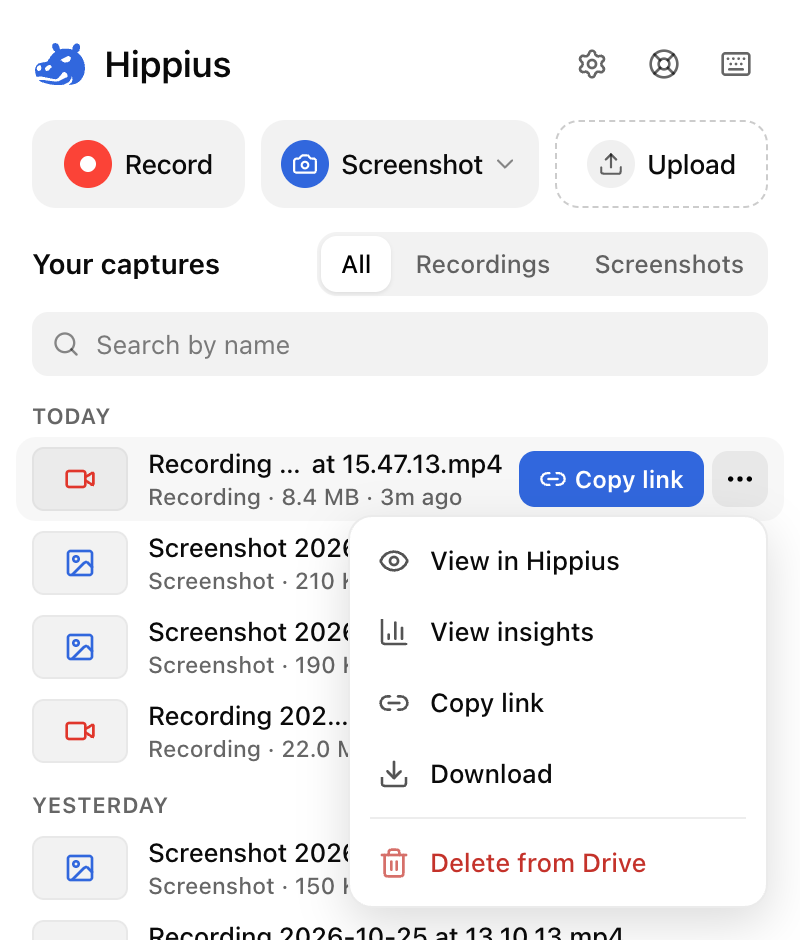Click 'Recording · 22.0' details text
This screenshot has width=800, height=940.
249,749
